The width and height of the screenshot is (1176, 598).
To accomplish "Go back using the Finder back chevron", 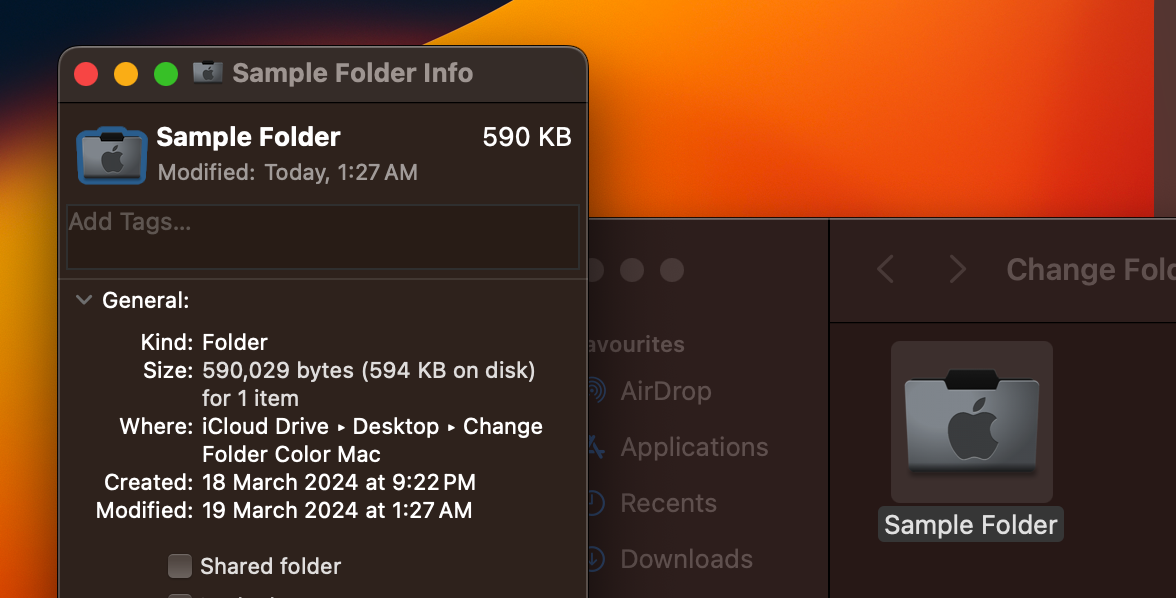I will pyautogui.click(x=885, y=269).
